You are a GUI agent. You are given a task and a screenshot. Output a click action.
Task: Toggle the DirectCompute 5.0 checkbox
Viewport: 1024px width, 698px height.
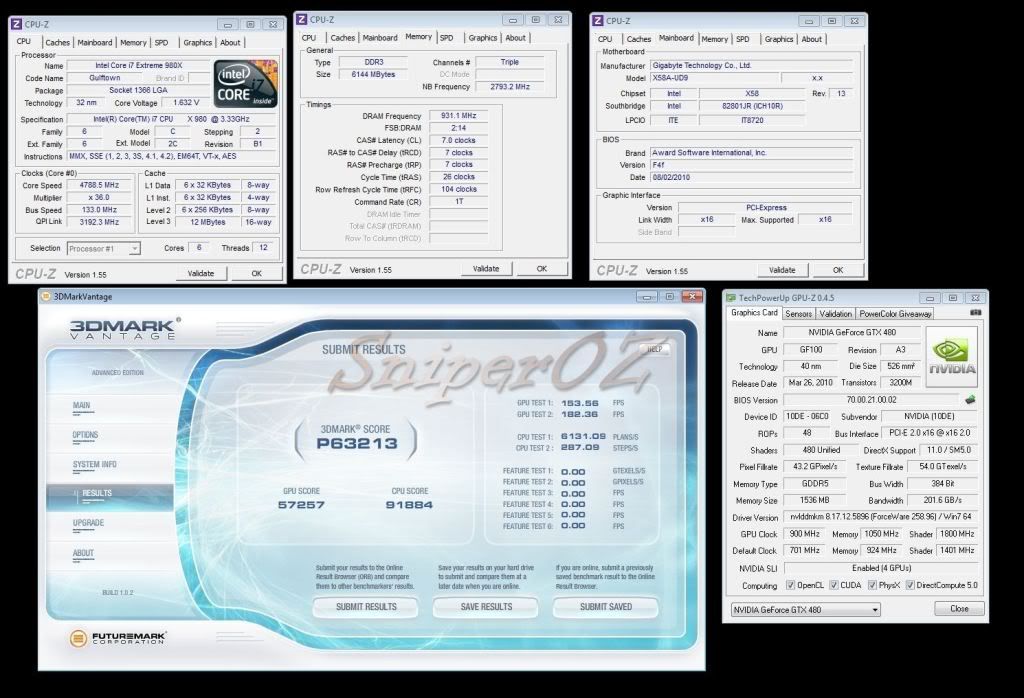point(912,586)
